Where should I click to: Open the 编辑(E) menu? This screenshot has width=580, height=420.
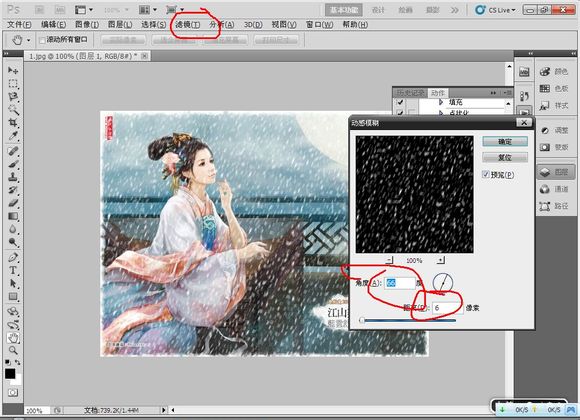click(x=53, y=24)
